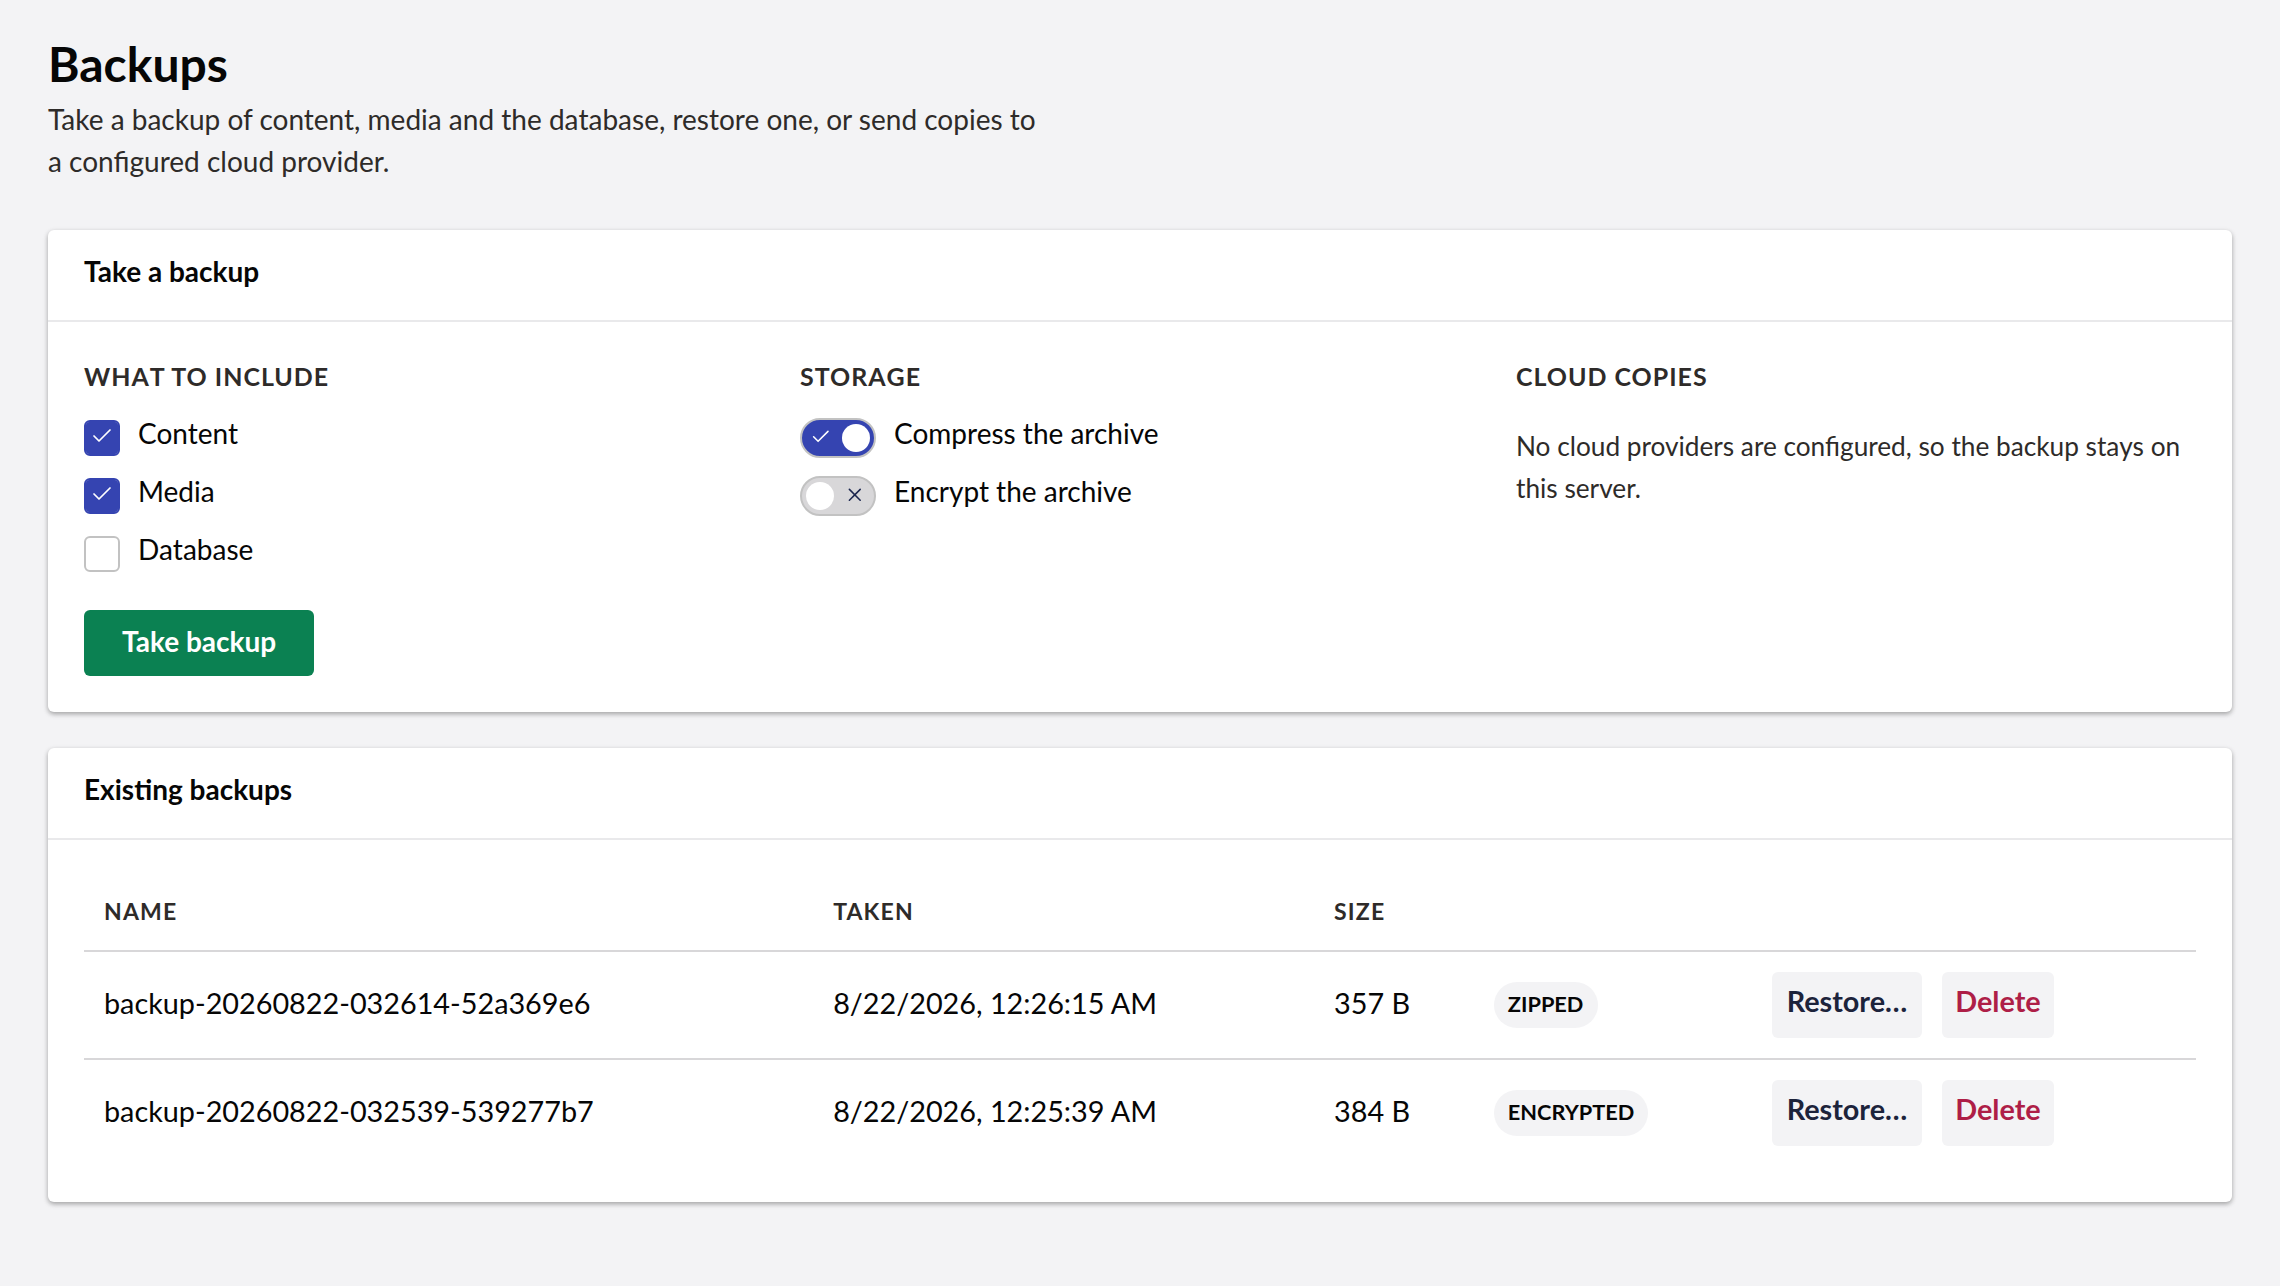This screenshot has height=1286, width=2280.
Task: Click the CLOUD COPIES heading
Action: pyautogui.click(x=1611, y=377)
